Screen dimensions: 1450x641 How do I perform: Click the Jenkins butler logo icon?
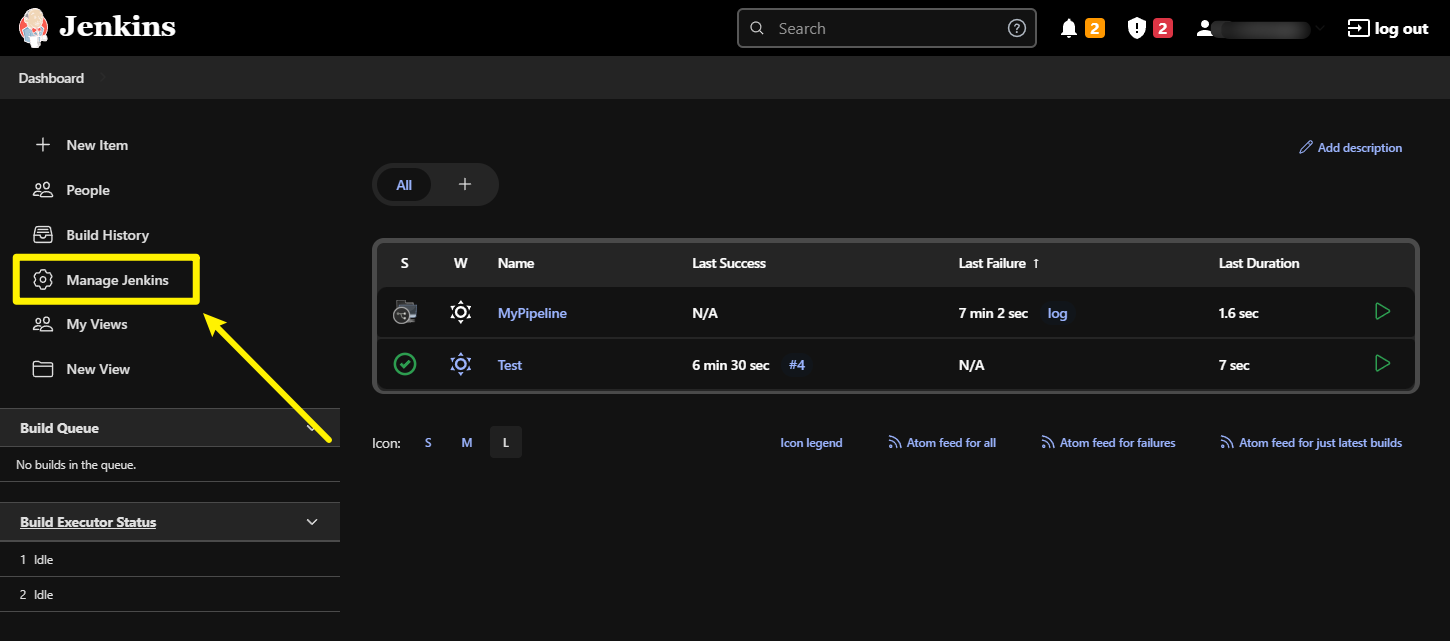tap(33, 28)
